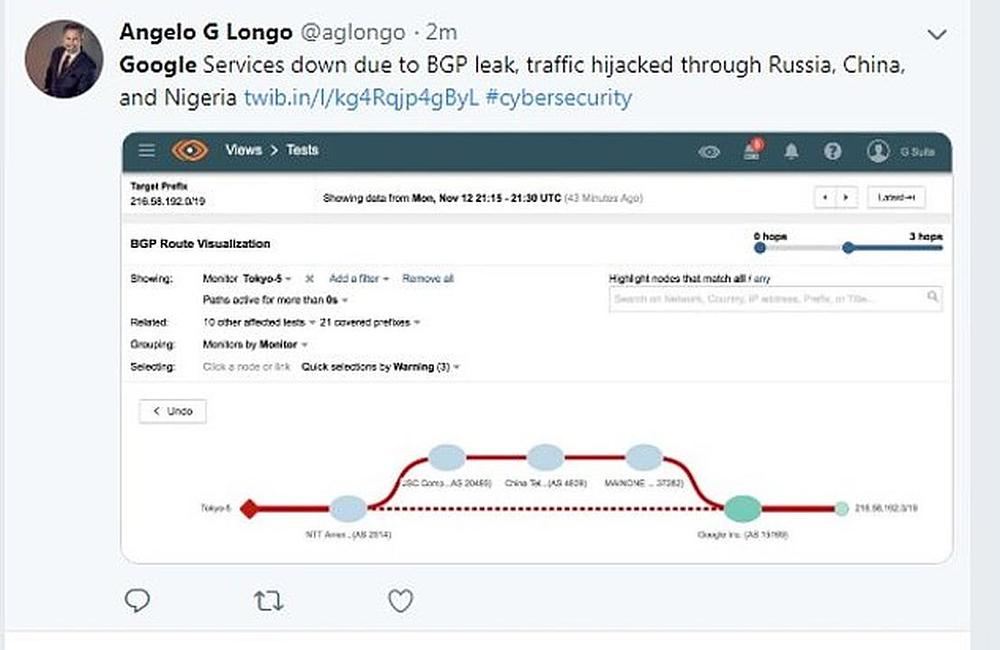Reply to the tweet with the comment icon
The width and height of the screenshot is (1000, 650).
click(x=137, y=600)
